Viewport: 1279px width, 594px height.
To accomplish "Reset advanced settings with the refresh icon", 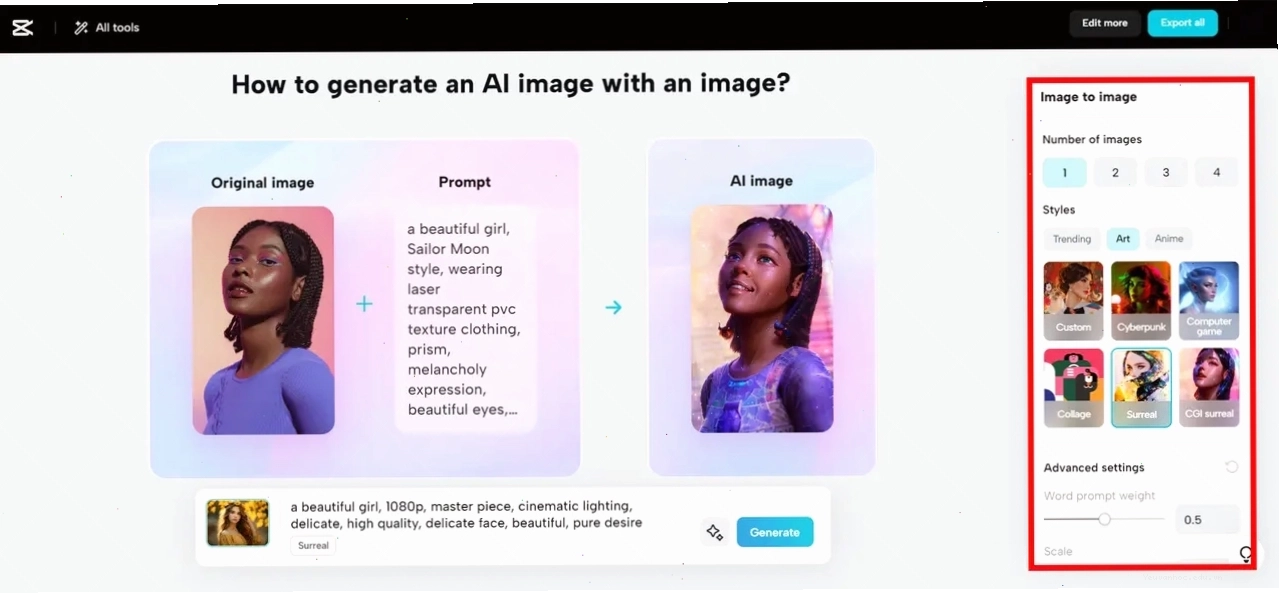I will 1231,467.
